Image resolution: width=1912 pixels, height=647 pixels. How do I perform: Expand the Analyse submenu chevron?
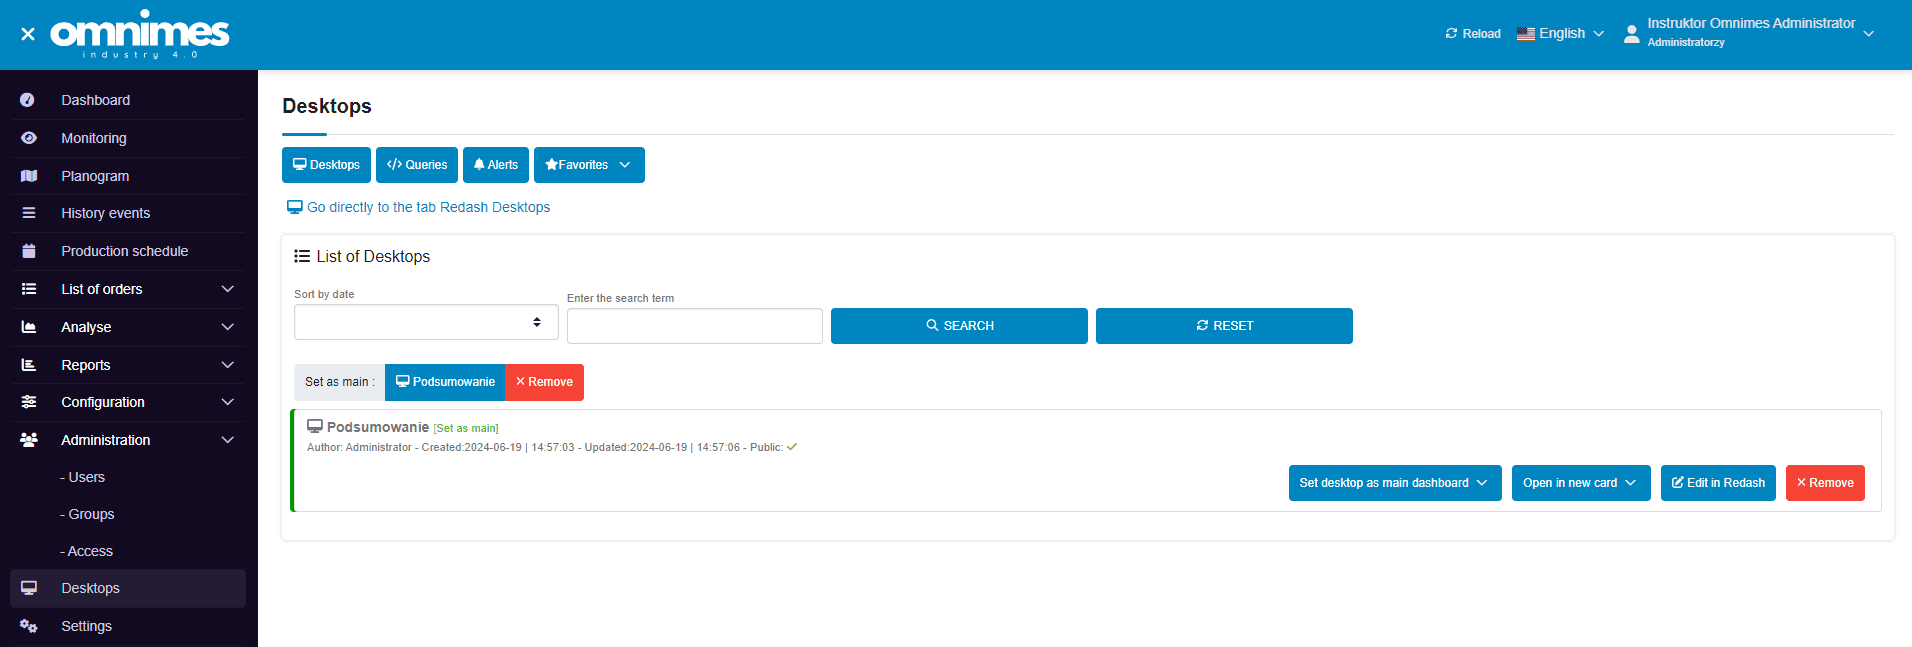[228, 327]
